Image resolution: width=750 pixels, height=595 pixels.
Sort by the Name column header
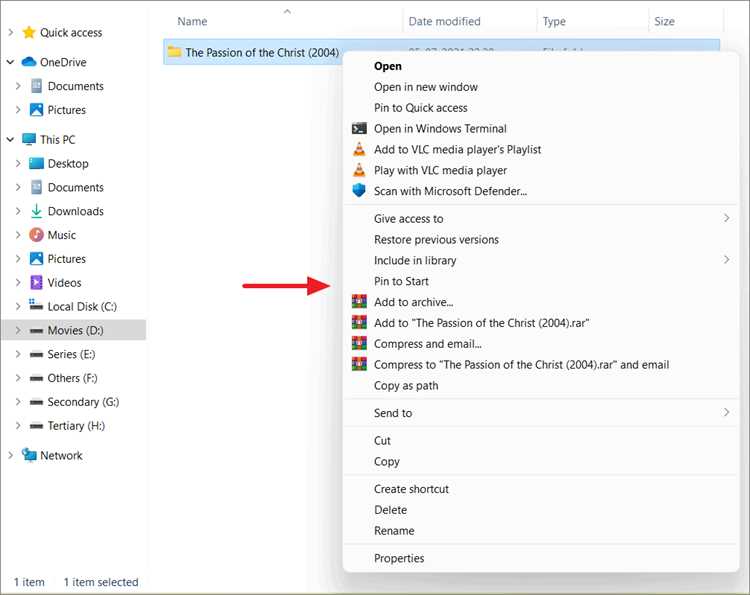[192, 22]
